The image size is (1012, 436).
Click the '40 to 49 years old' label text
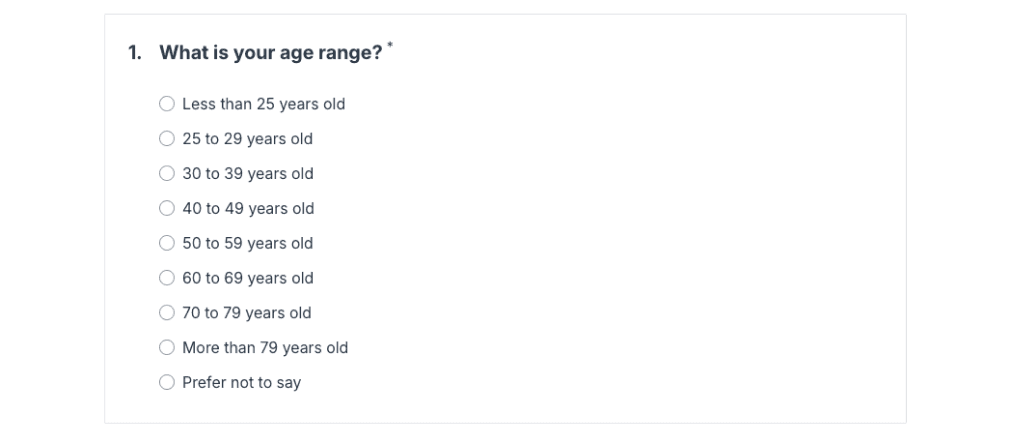(248, 208)
